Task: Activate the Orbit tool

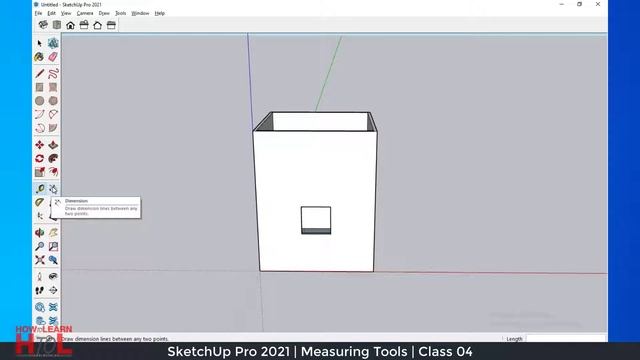Action: tap(40, 233)
